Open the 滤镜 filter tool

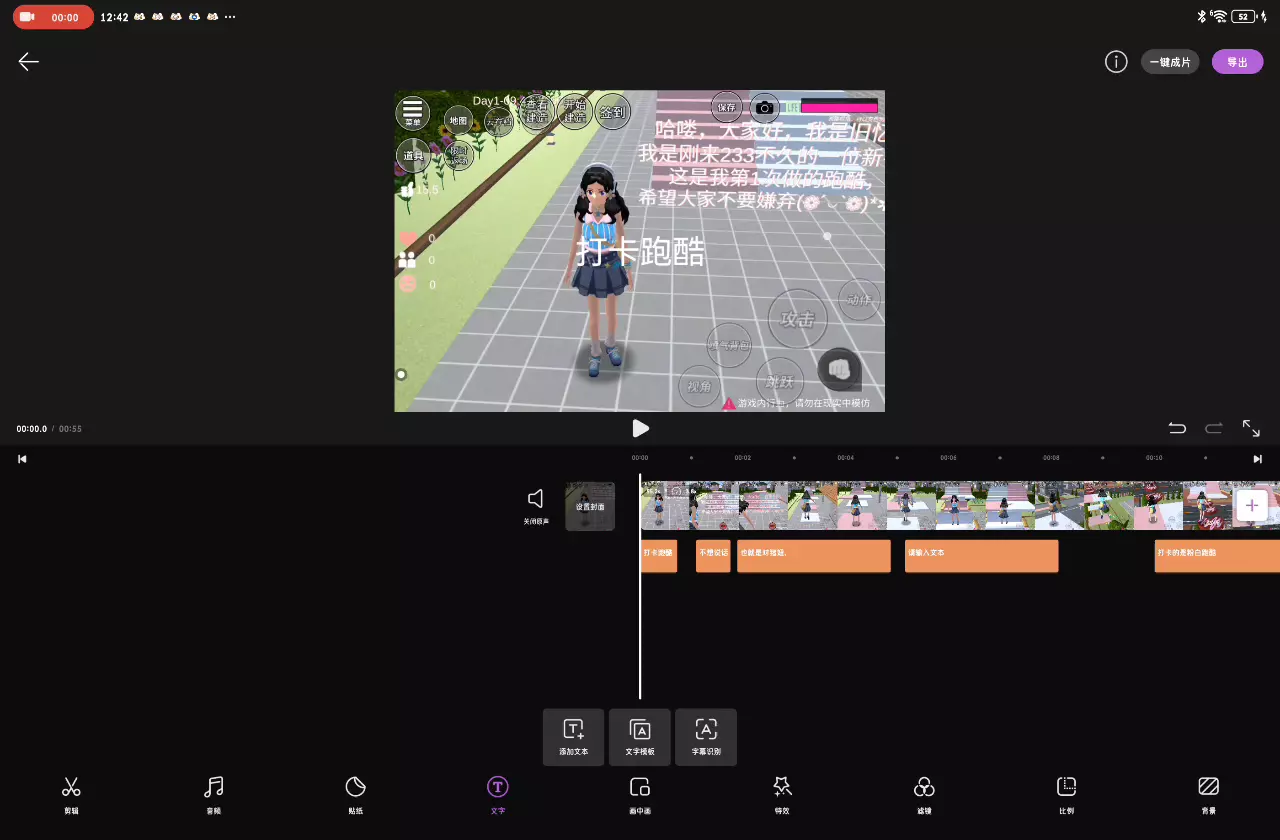coord(924,794)
